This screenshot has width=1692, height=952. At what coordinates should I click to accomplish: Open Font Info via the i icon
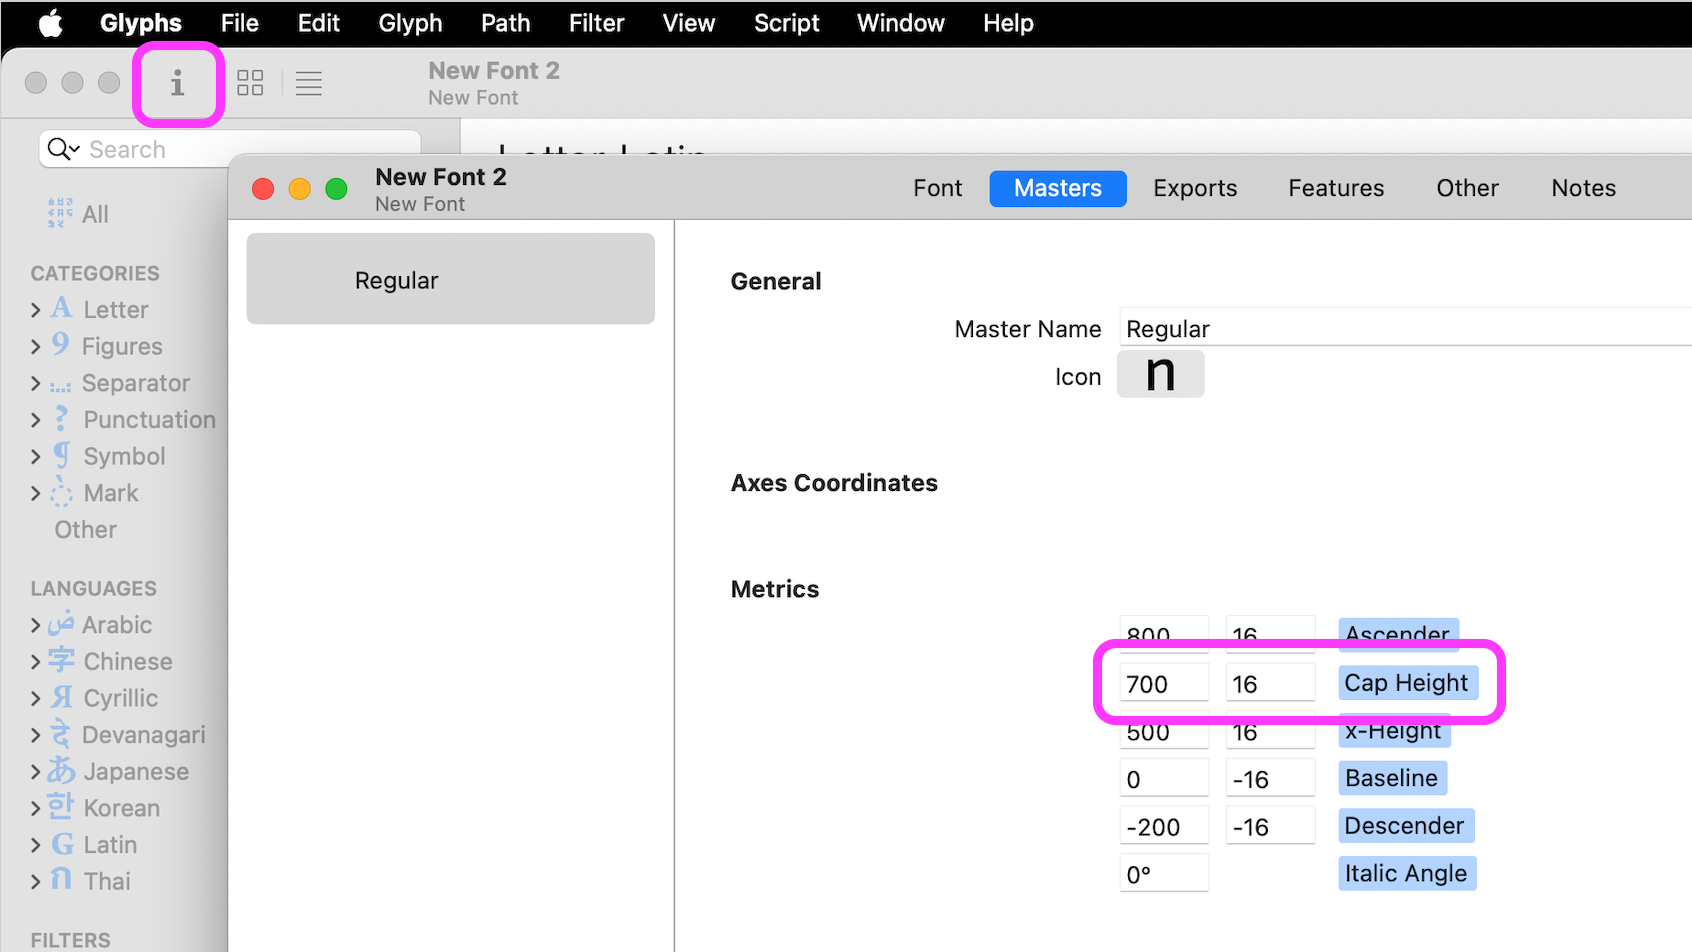click(x=177, y=83)
